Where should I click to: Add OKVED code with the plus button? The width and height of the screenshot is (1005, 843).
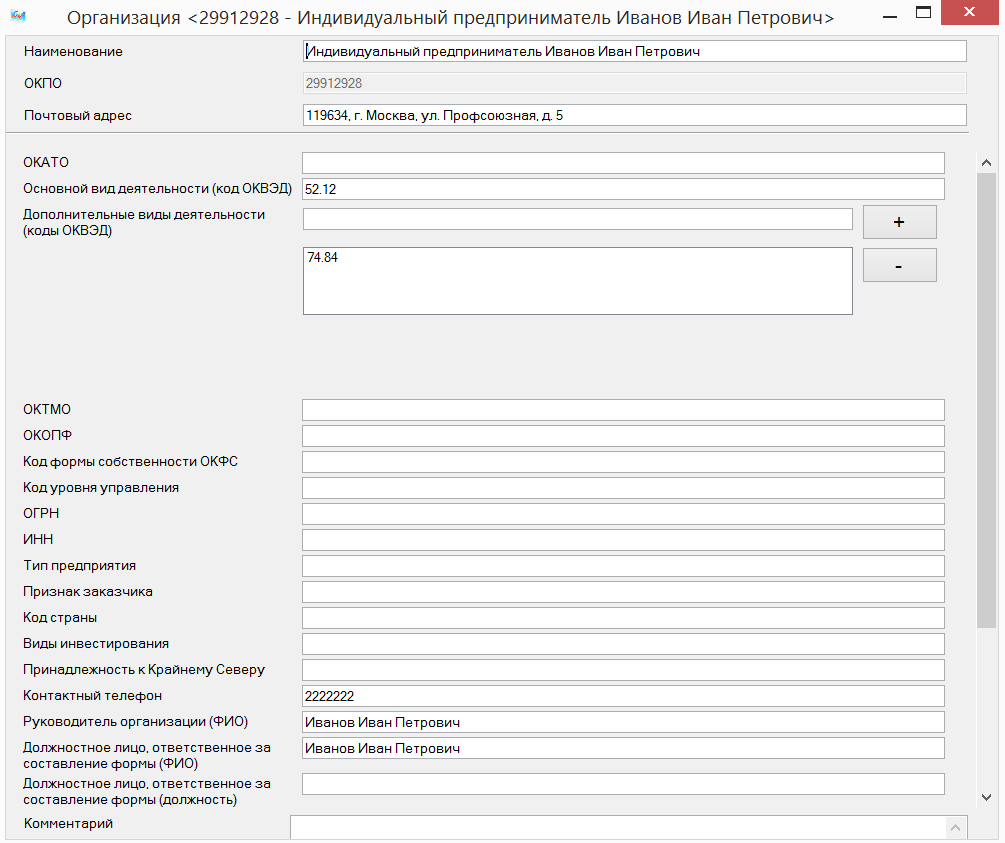click(x=899, y=222)
